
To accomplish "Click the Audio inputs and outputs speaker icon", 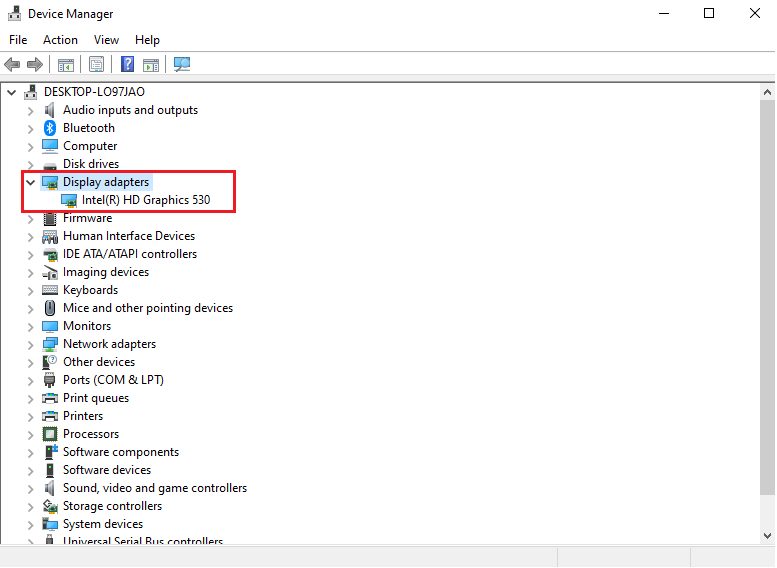I will tap(50, 110).
